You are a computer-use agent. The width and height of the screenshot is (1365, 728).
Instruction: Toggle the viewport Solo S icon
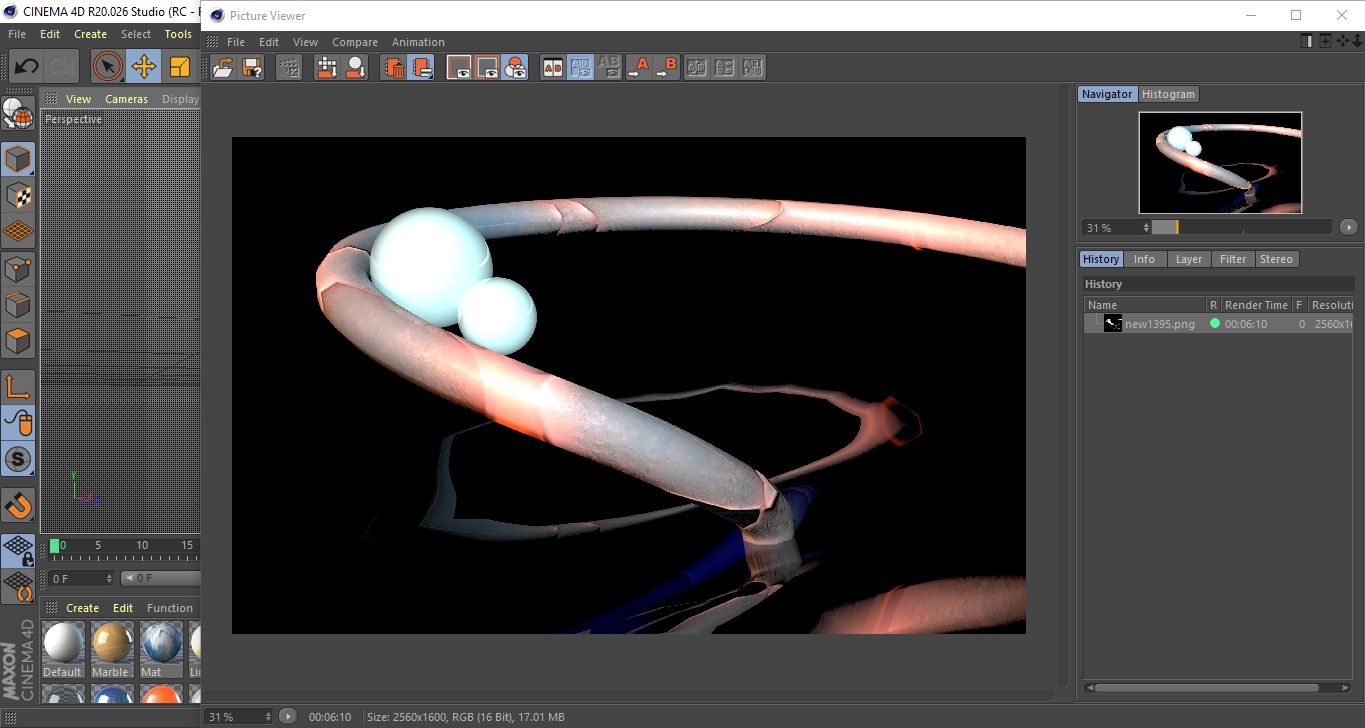[x=18, y=460]
